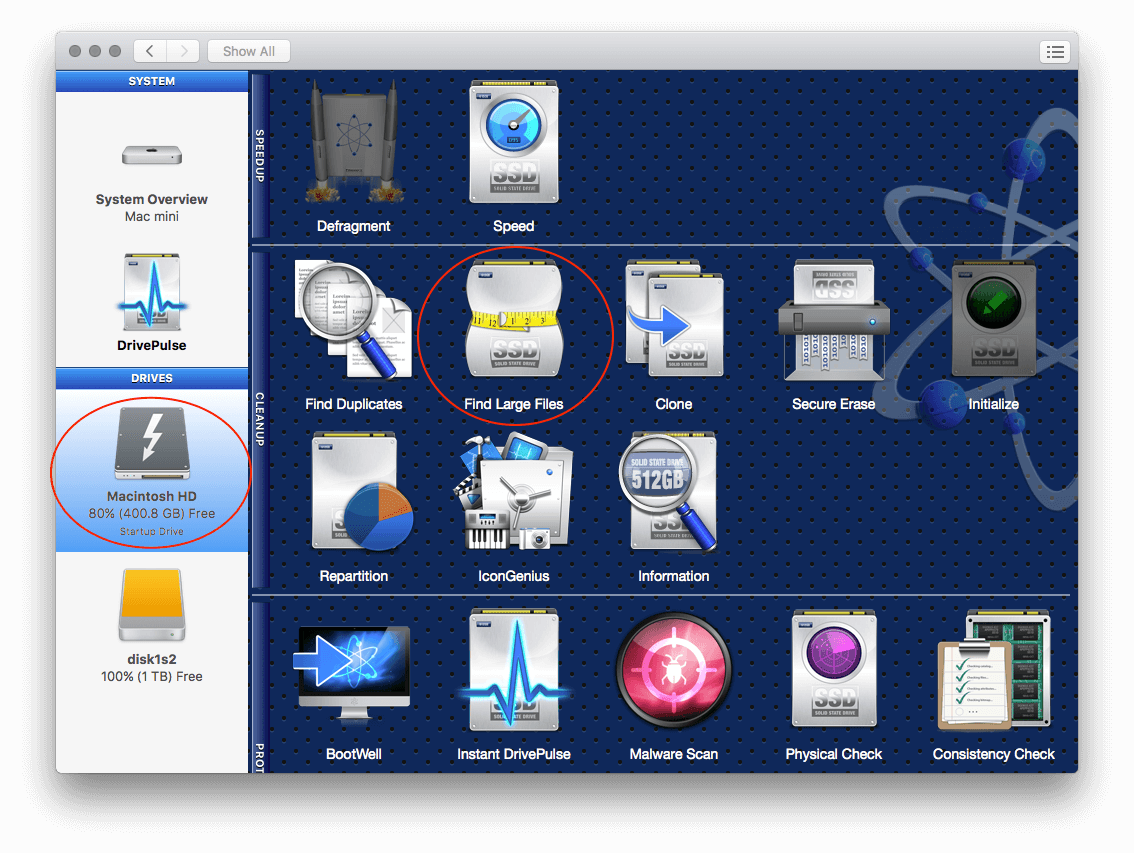1134x853 pixels.
Task: Go back with the navigation arrow
Action: 149,51
